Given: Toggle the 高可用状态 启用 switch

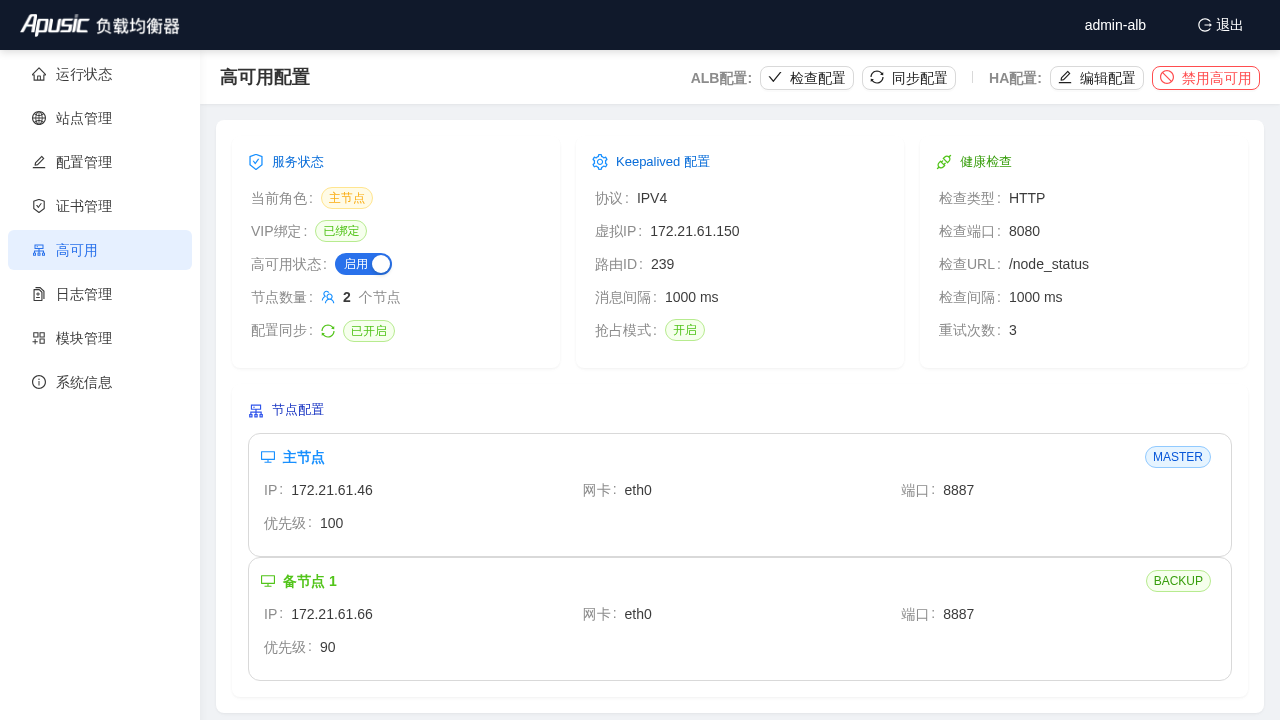Looking at the screenshot, I should [363, 264].
